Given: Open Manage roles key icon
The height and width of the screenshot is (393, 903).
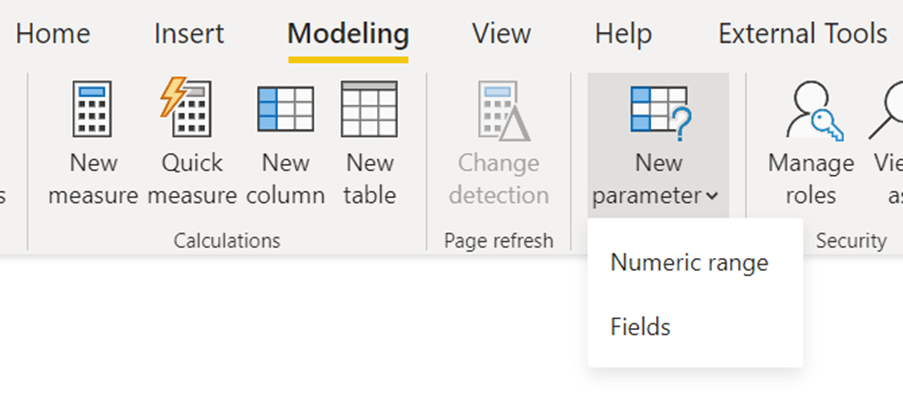Looking at the screenshot, I should (x=814, y=111).
